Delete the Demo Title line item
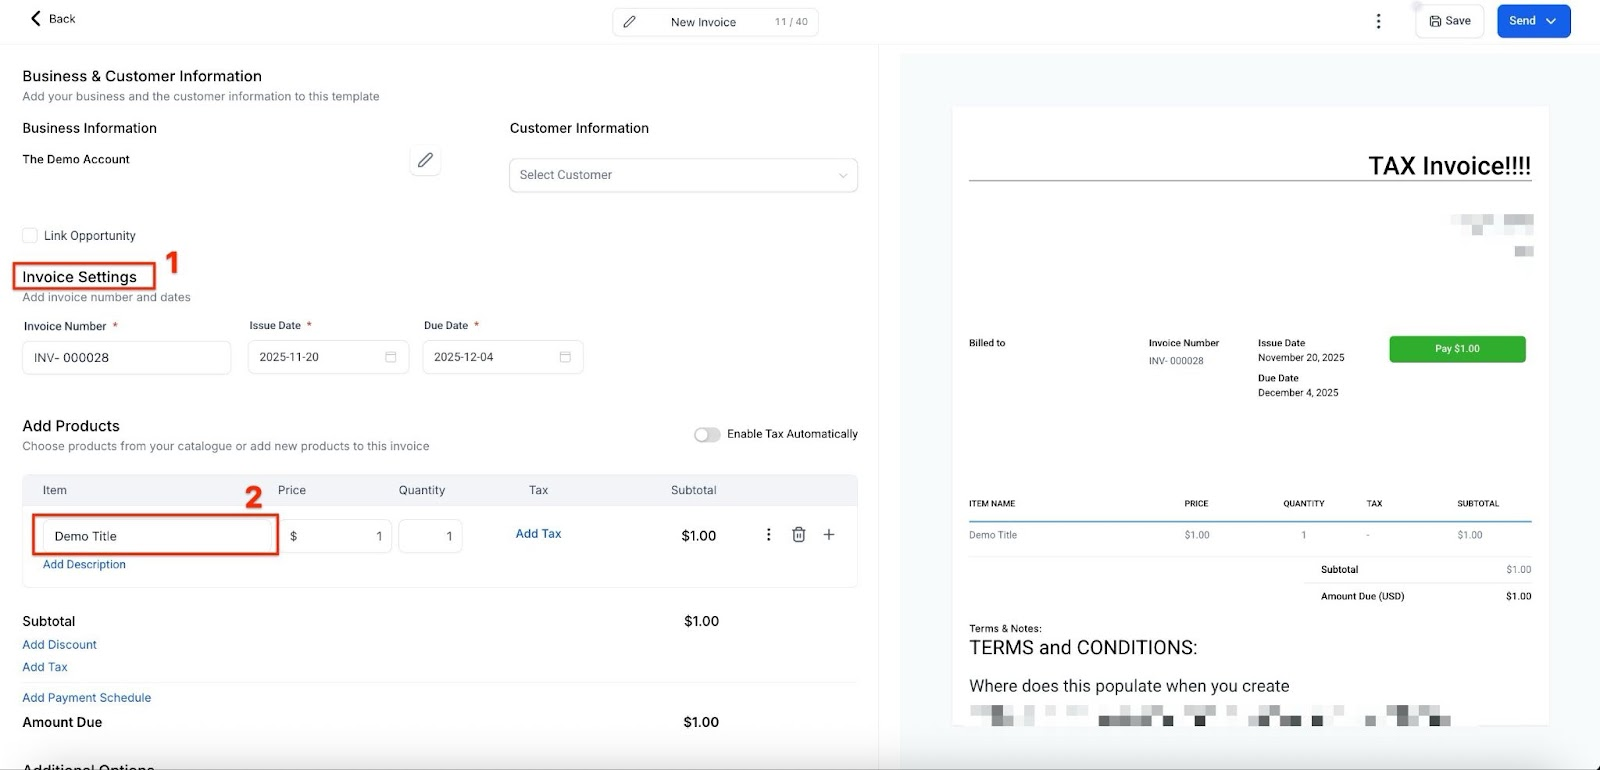This screenshot has height=770, width=1600. pyautogui.click(x=799, y=535)
